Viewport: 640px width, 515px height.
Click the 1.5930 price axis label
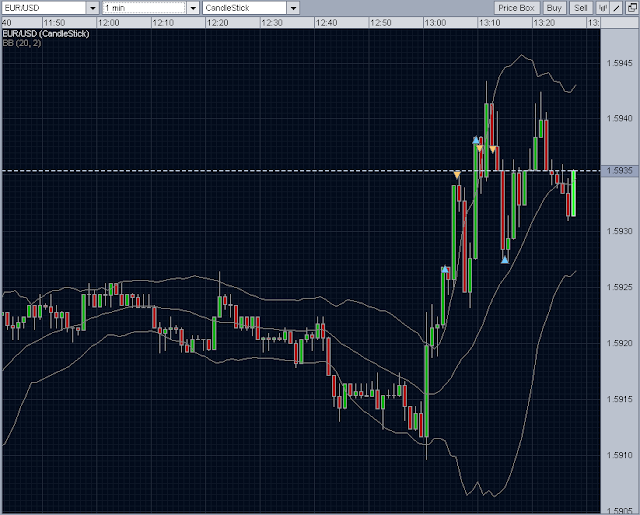619,231
